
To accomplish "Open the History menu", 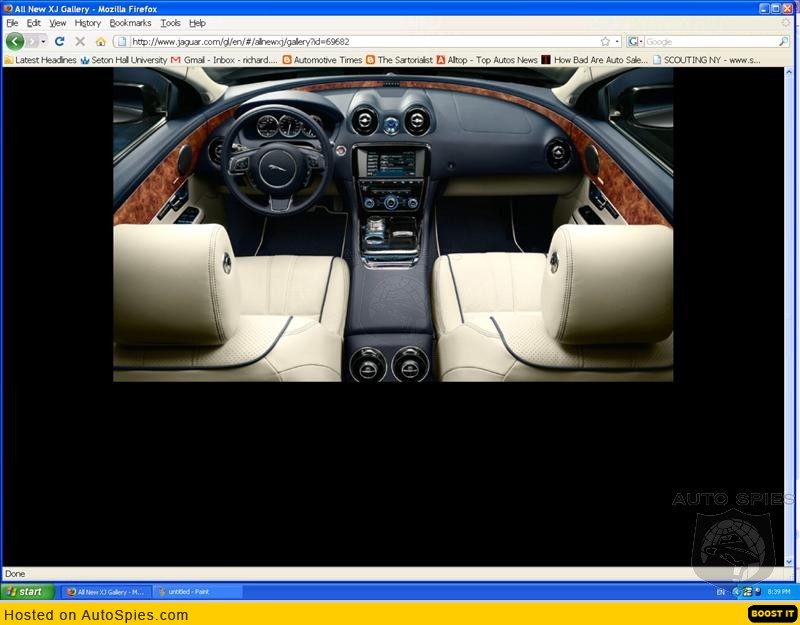I will tap(88, 23).
